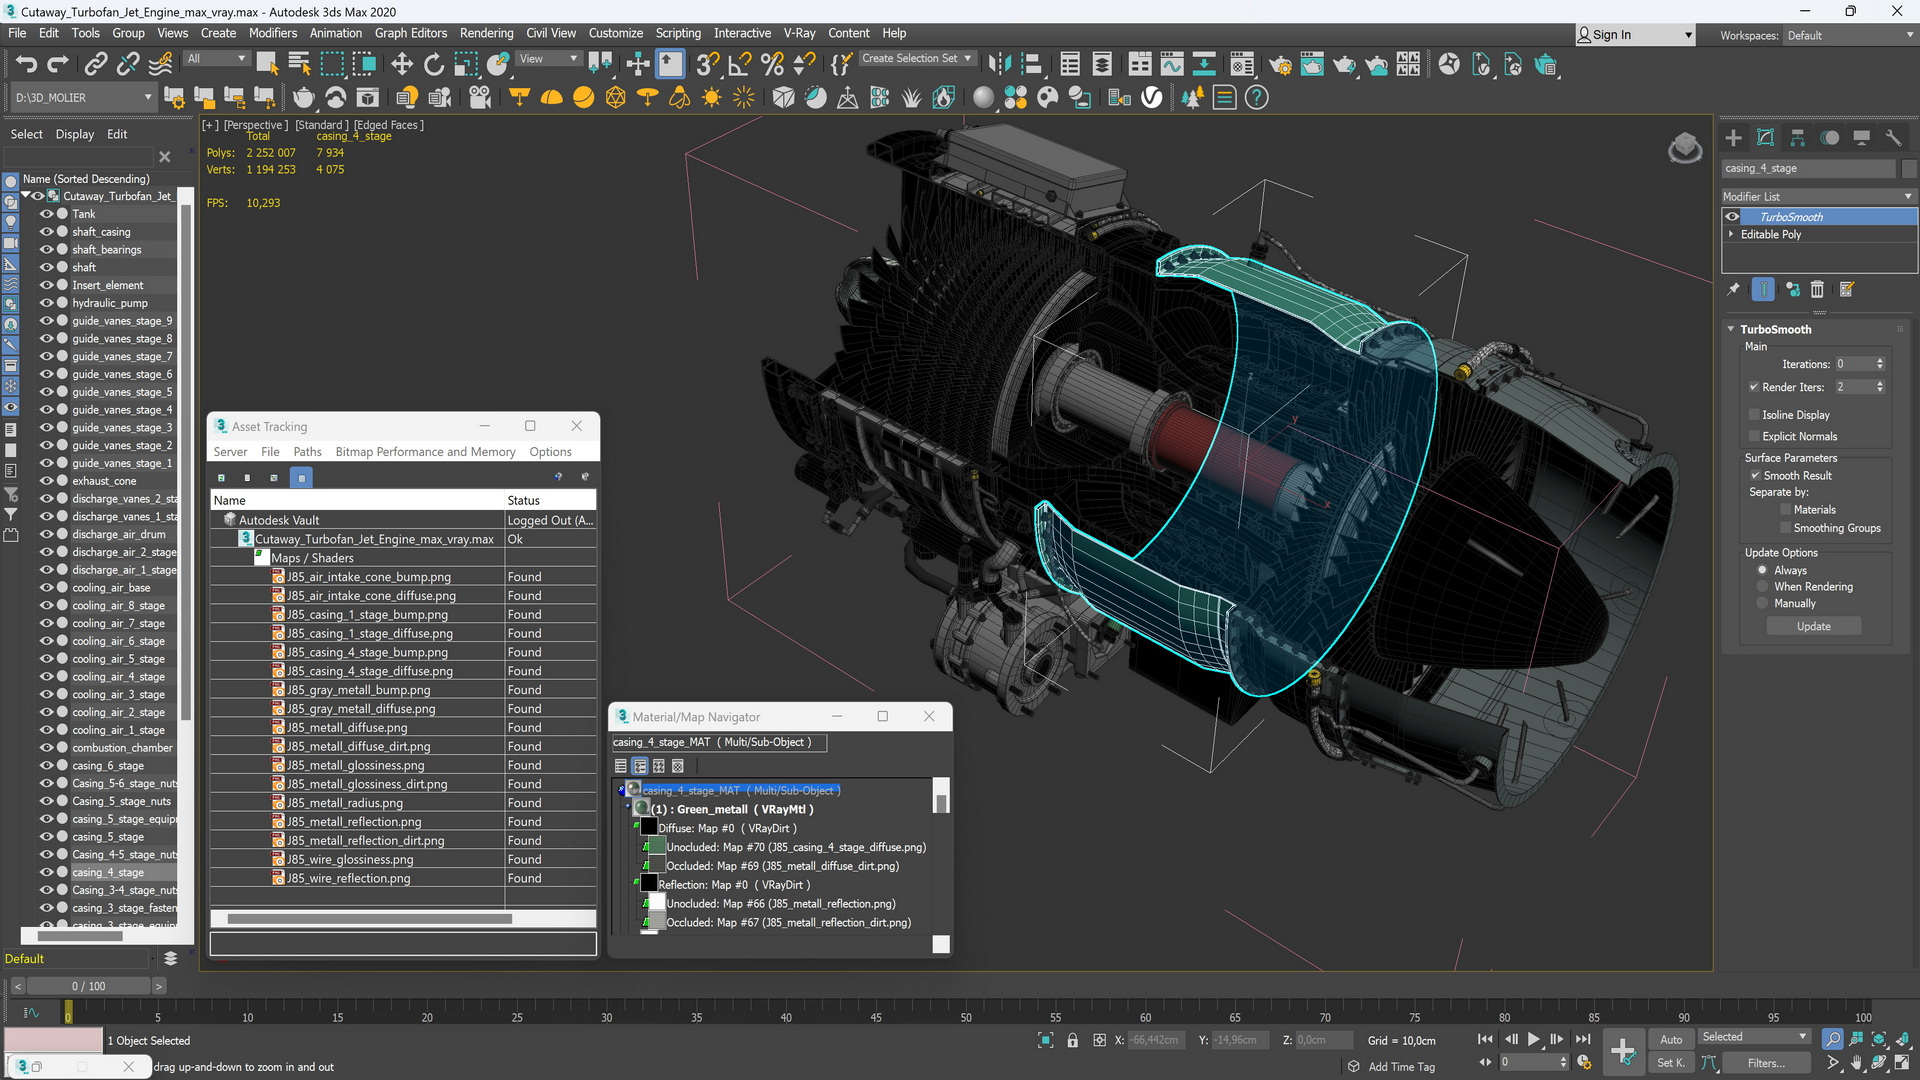Open the V-Ray menu
The height and width of the screenshot is (1080, 1920).
(x=799, y=33)
